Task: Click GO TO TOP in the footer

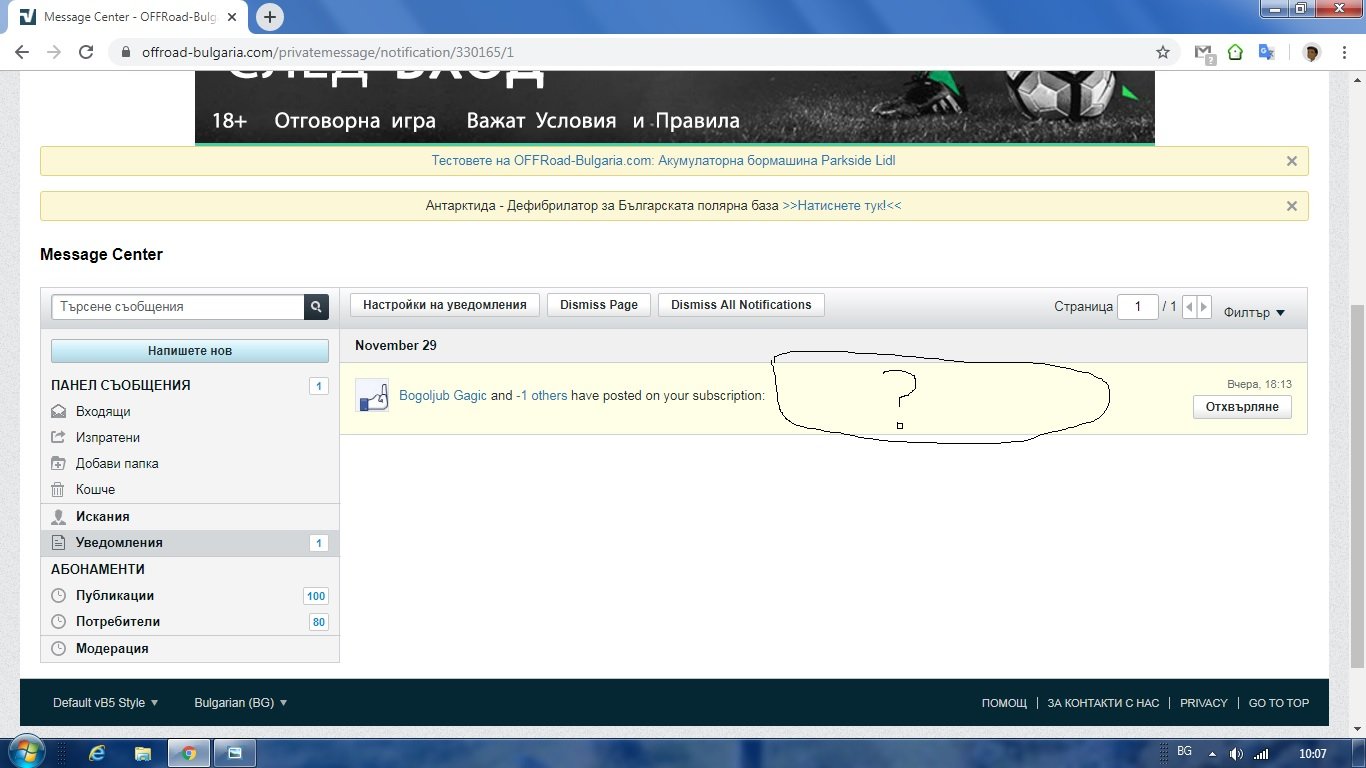Action: tap(1279, 703)
